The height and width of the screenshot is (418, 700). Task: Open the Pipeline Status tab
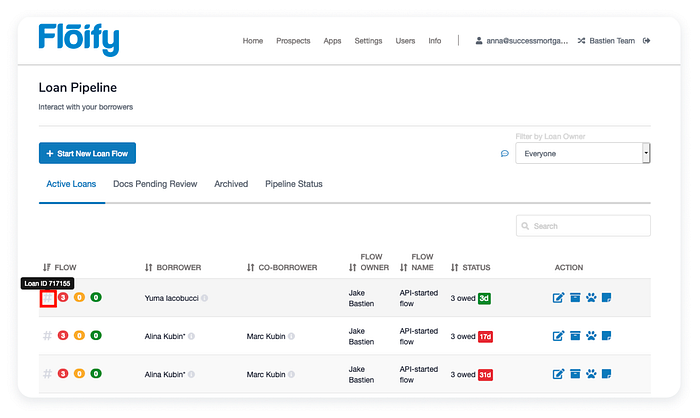coord(294,184)
